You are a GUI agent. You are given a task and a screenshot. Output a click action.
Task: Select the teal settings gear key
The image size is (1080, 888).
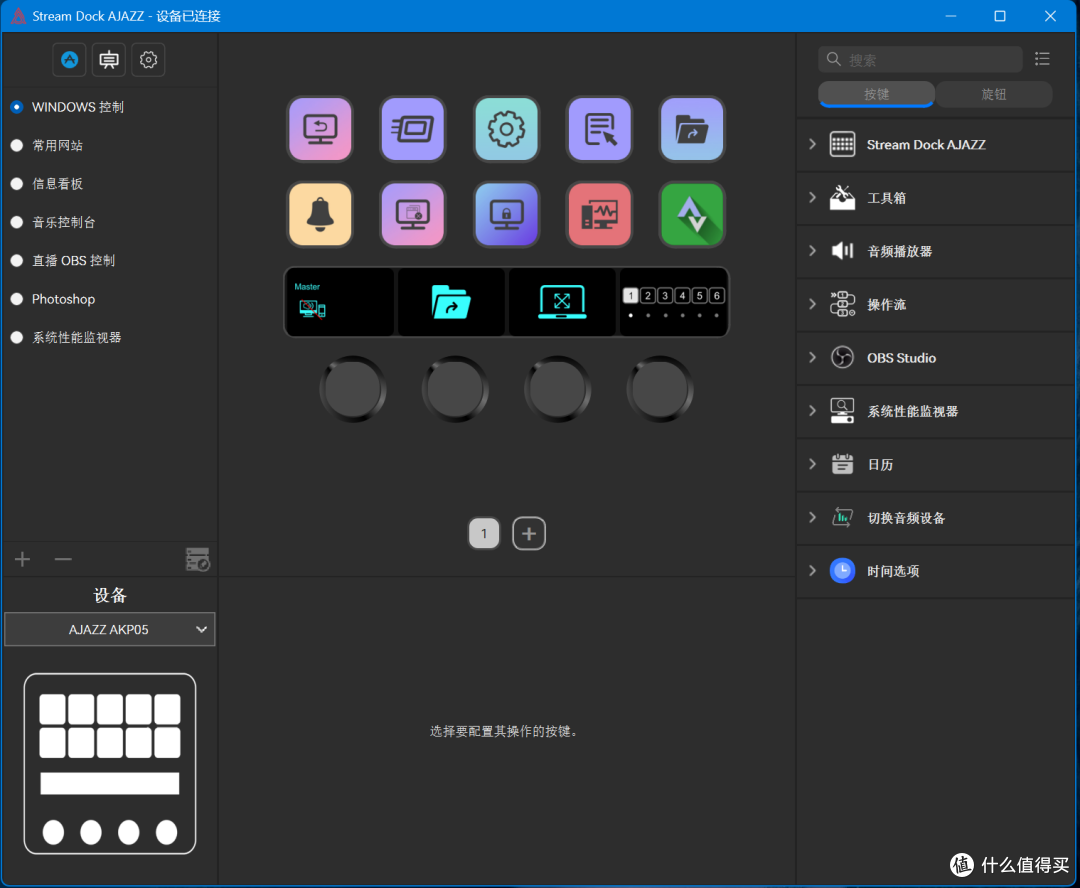(506, 129)
